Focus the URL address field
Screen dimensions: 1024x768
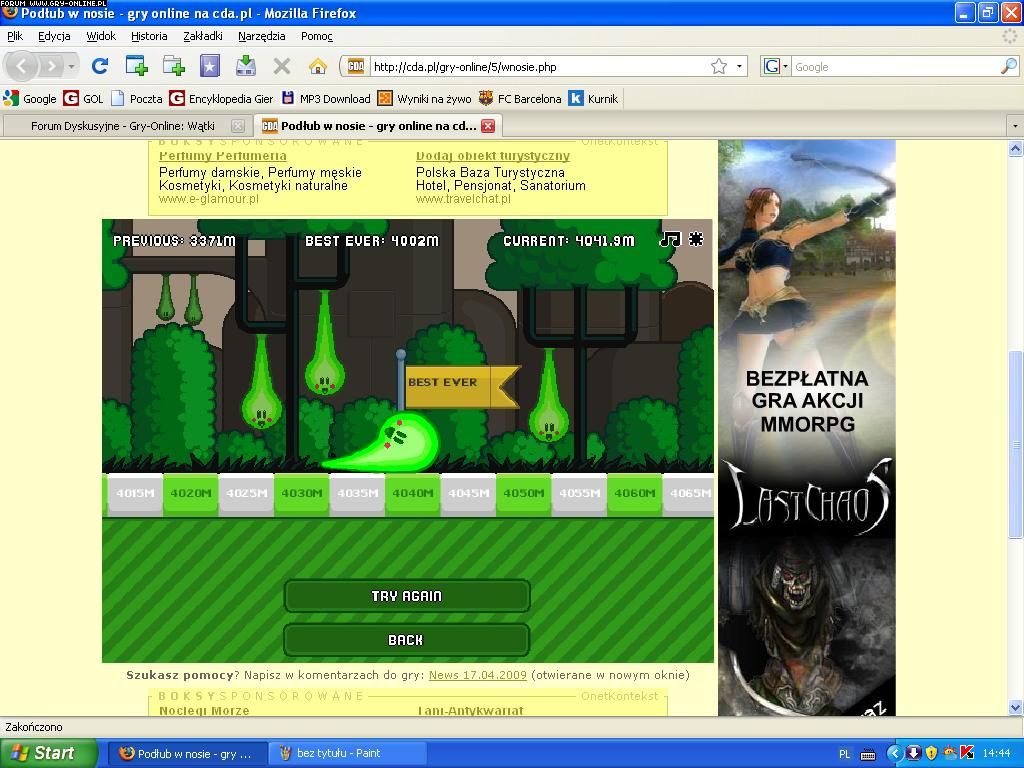point(539,66)
